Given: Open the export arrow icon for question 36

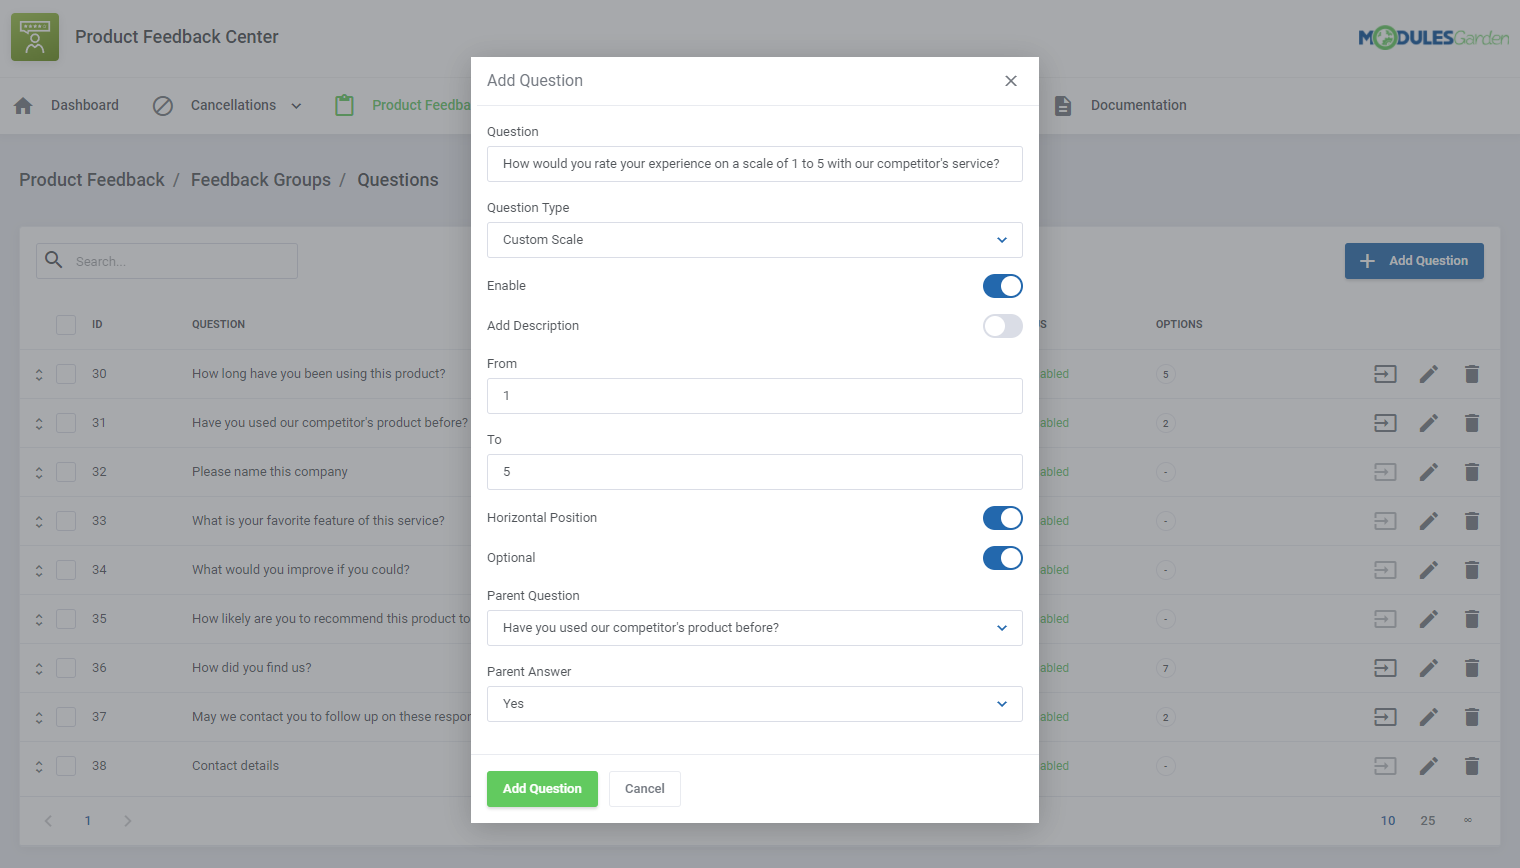Looking at the screenshot, I should pos(1384,667).
